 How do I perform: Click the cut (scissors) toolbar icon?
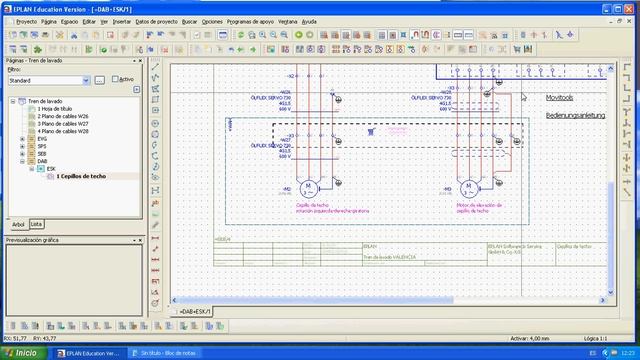pyautogui.click(x=74, y=35)
